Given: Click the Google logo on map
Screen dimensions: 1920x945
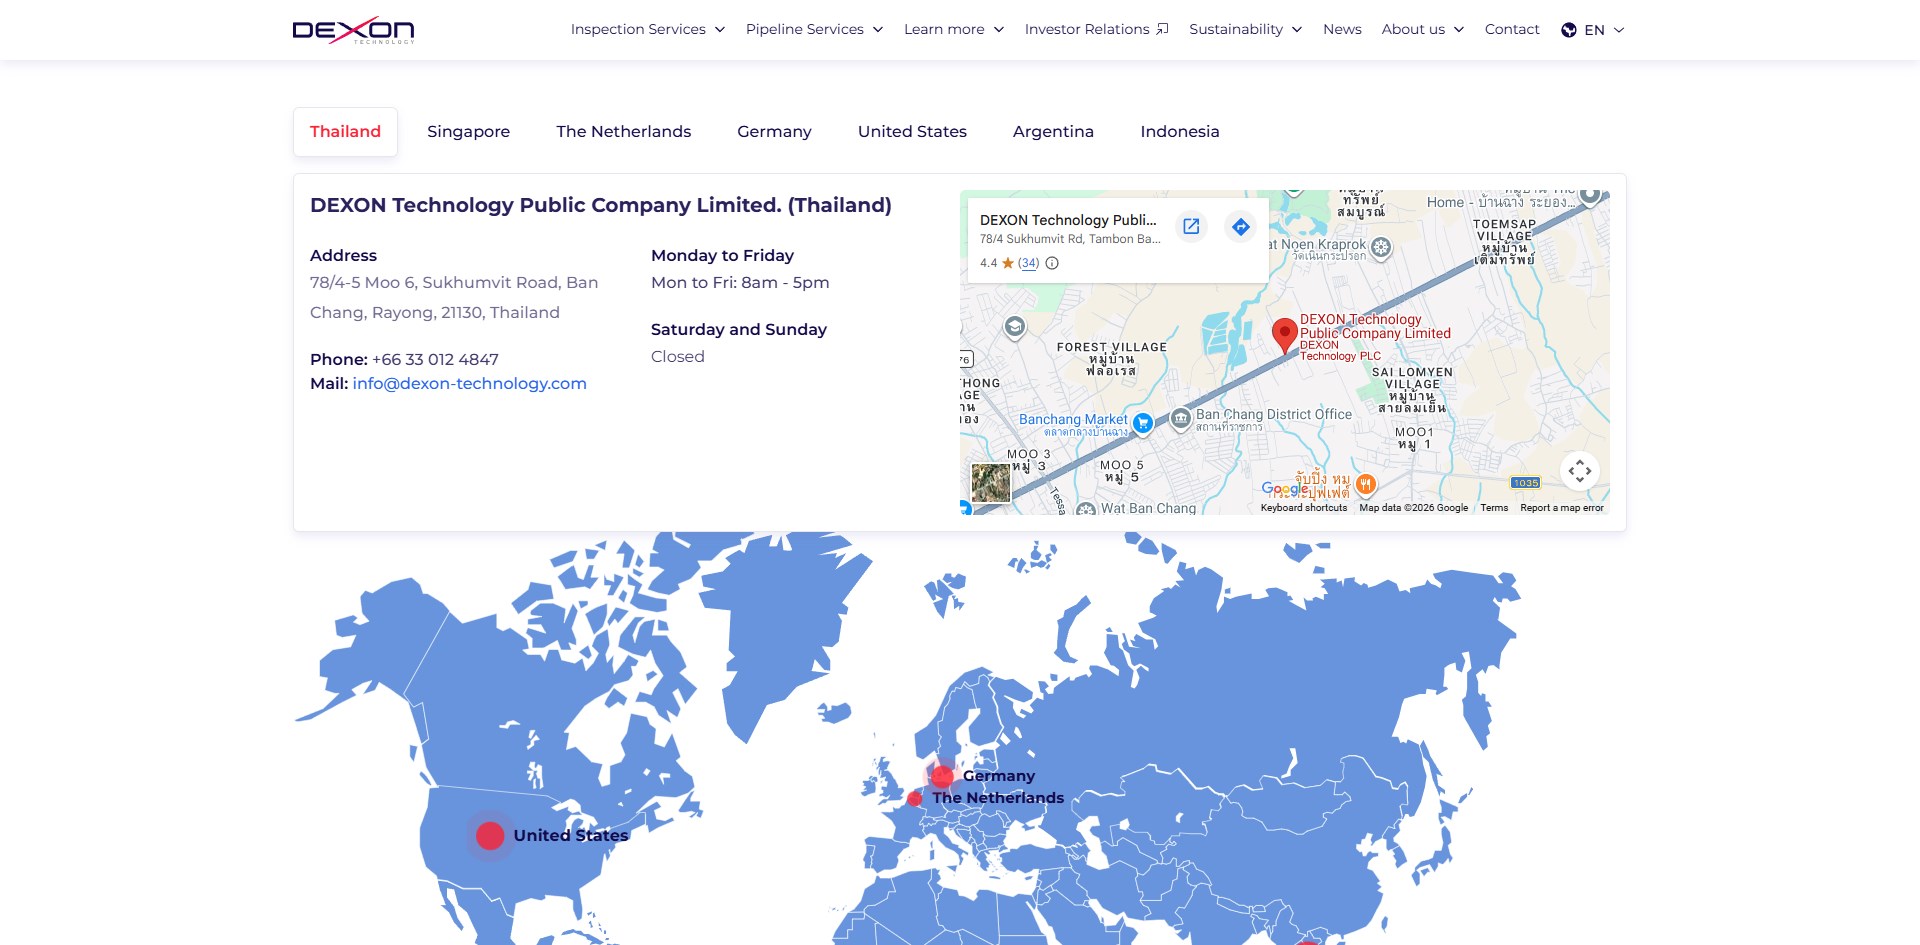Looking at the screenshot, I should (1285, 489).
